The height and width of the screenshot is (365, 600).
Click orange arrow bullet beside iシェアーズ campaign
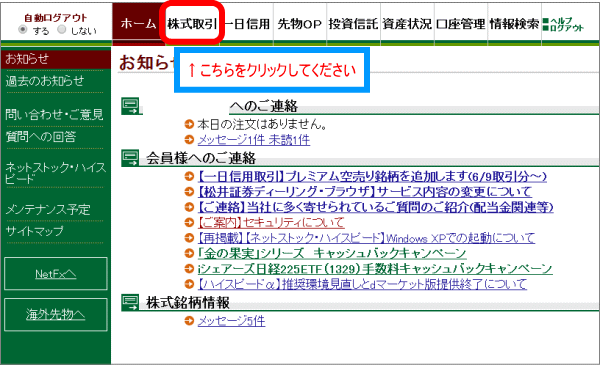189,269
